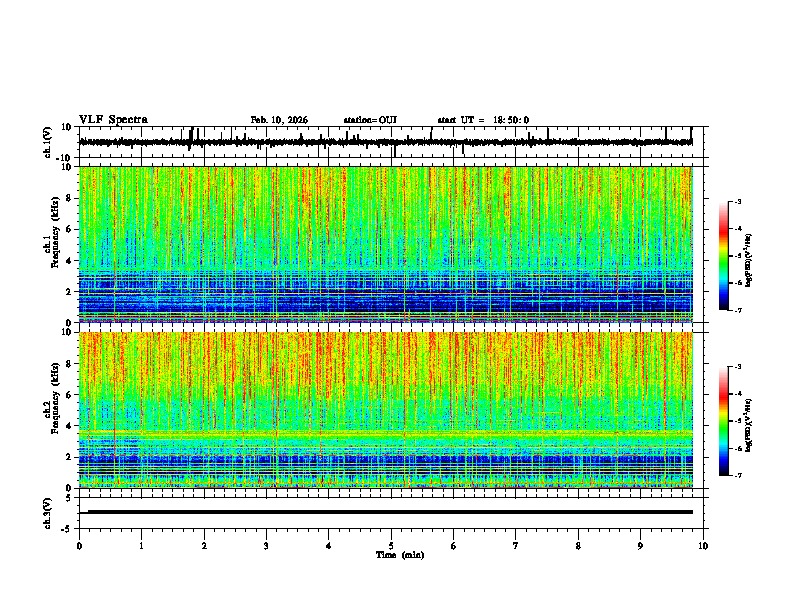Click the "VLF Spectra" plot title
Image resolution: width=792 pixels, height=612 pixels.
tap(113, 120)
